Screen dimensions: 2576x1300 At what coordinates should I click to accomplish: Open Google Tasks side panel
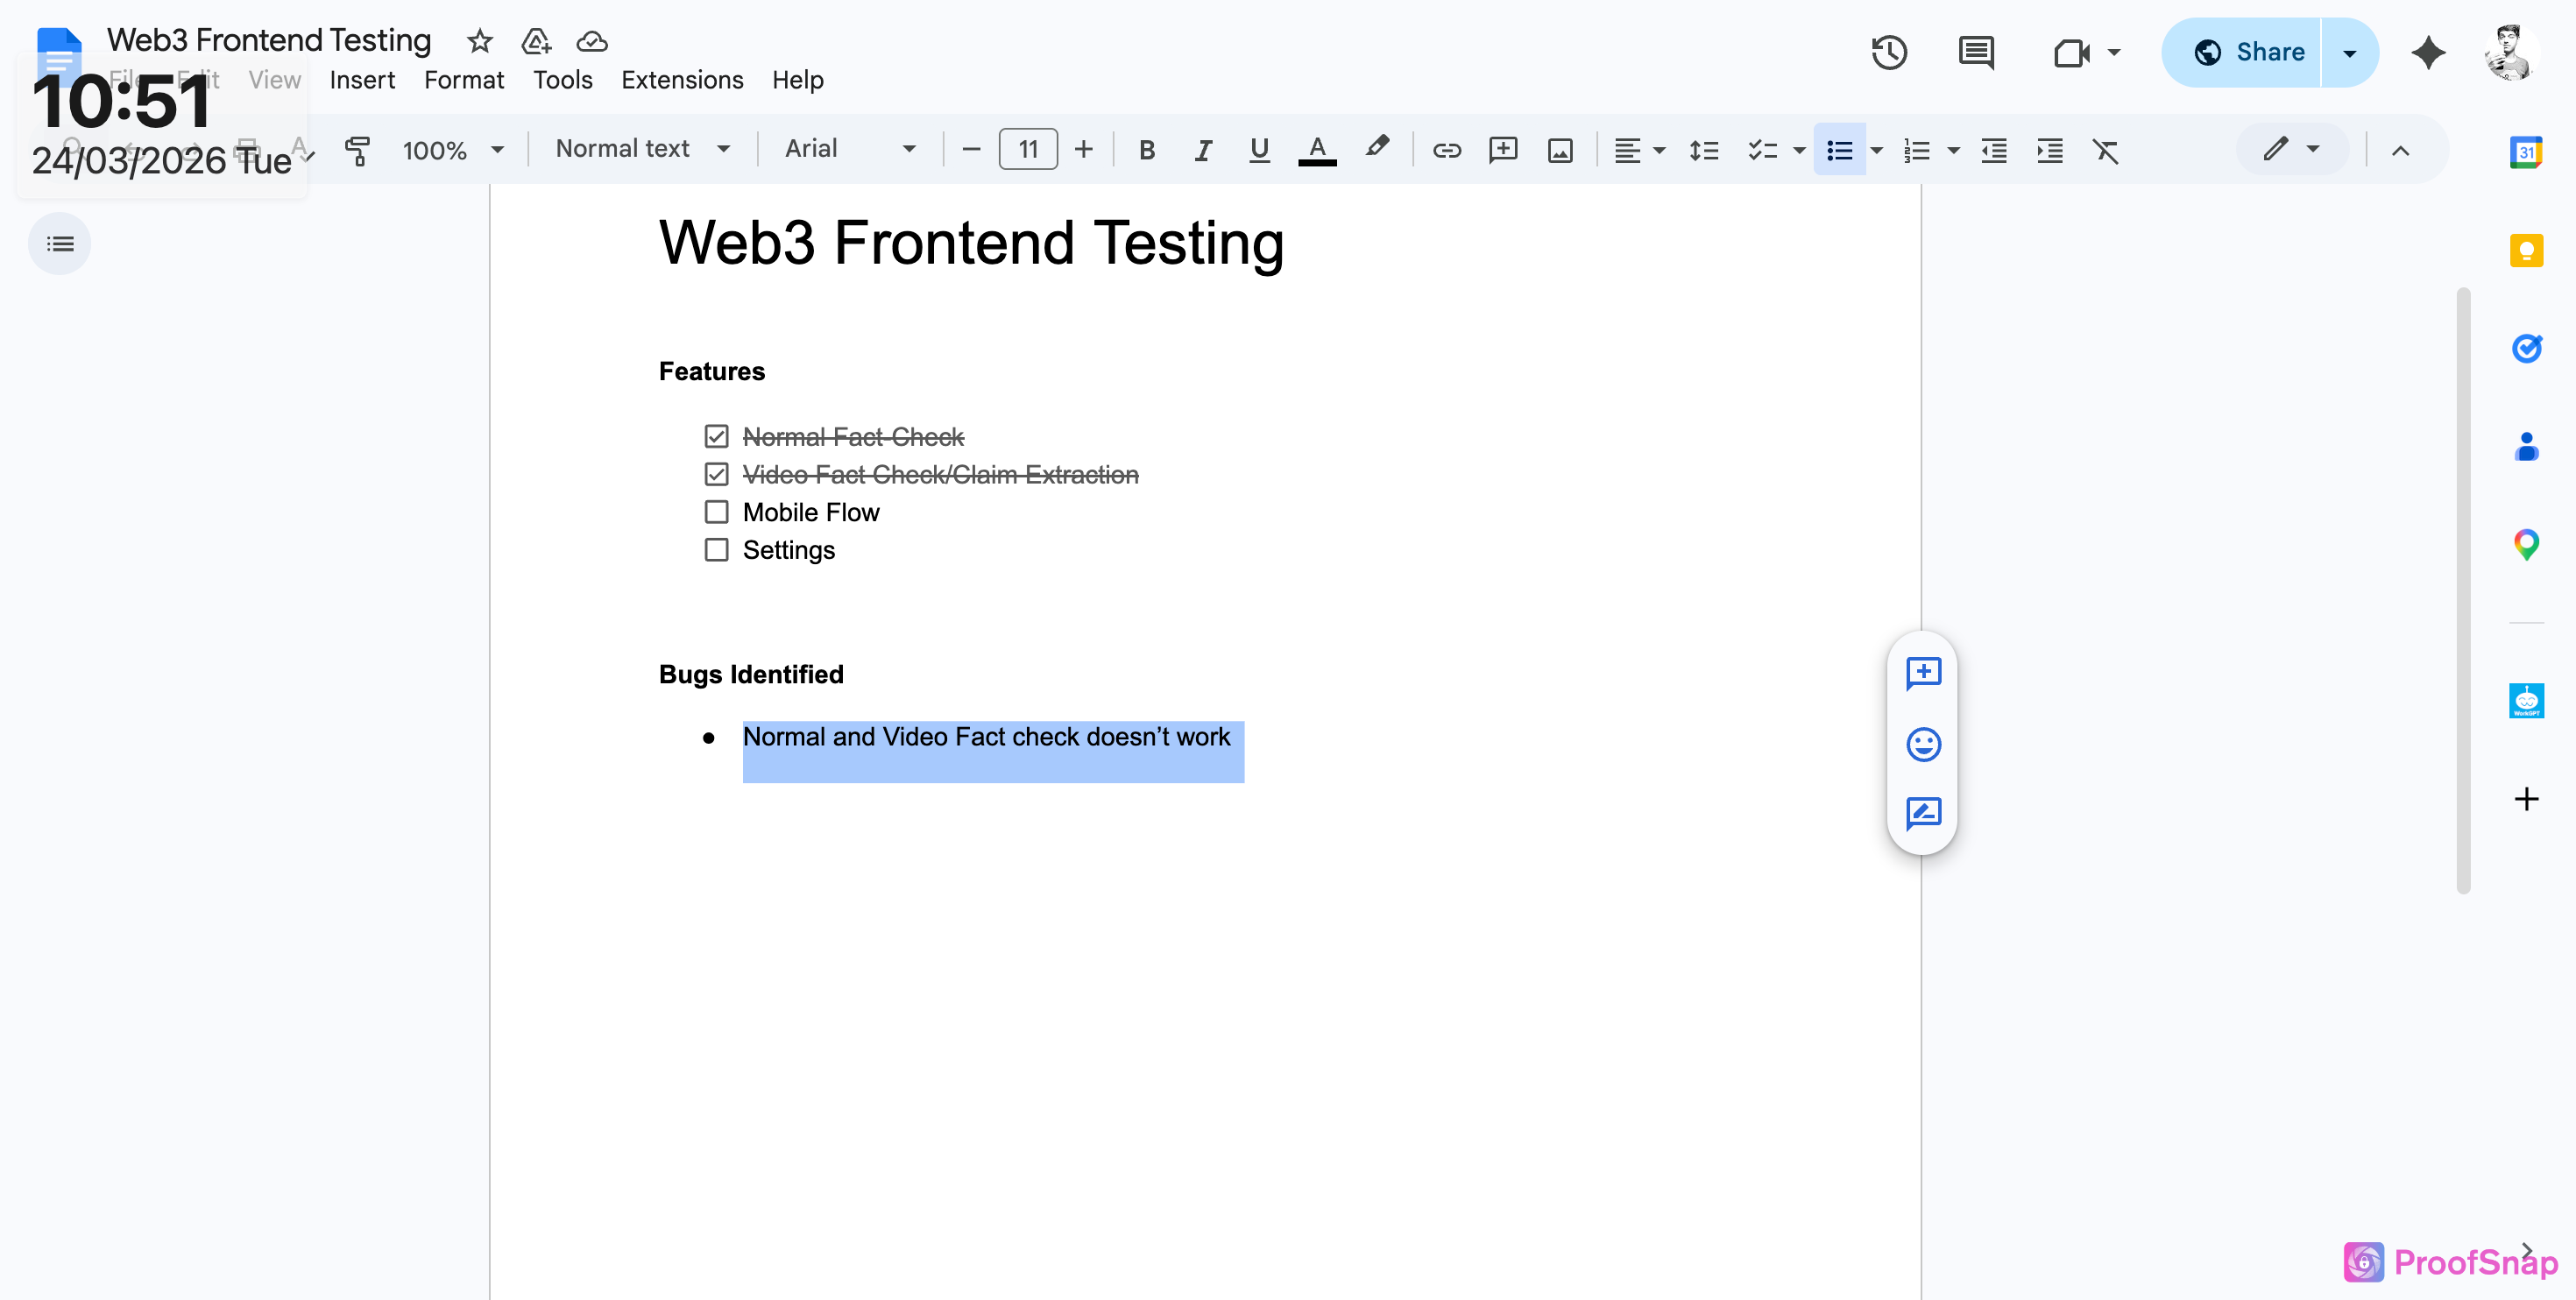2526,348
